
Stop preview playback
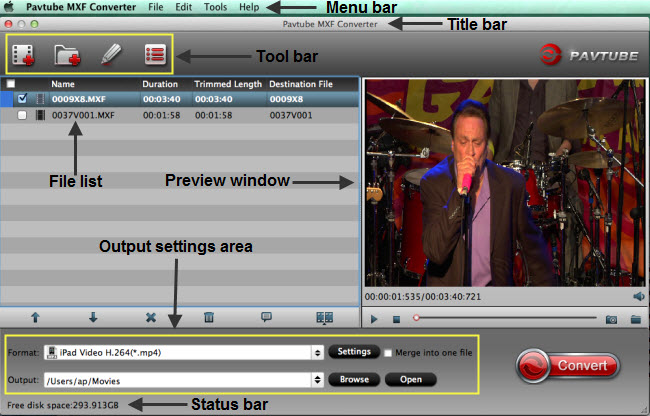click(x=396, y=319)
